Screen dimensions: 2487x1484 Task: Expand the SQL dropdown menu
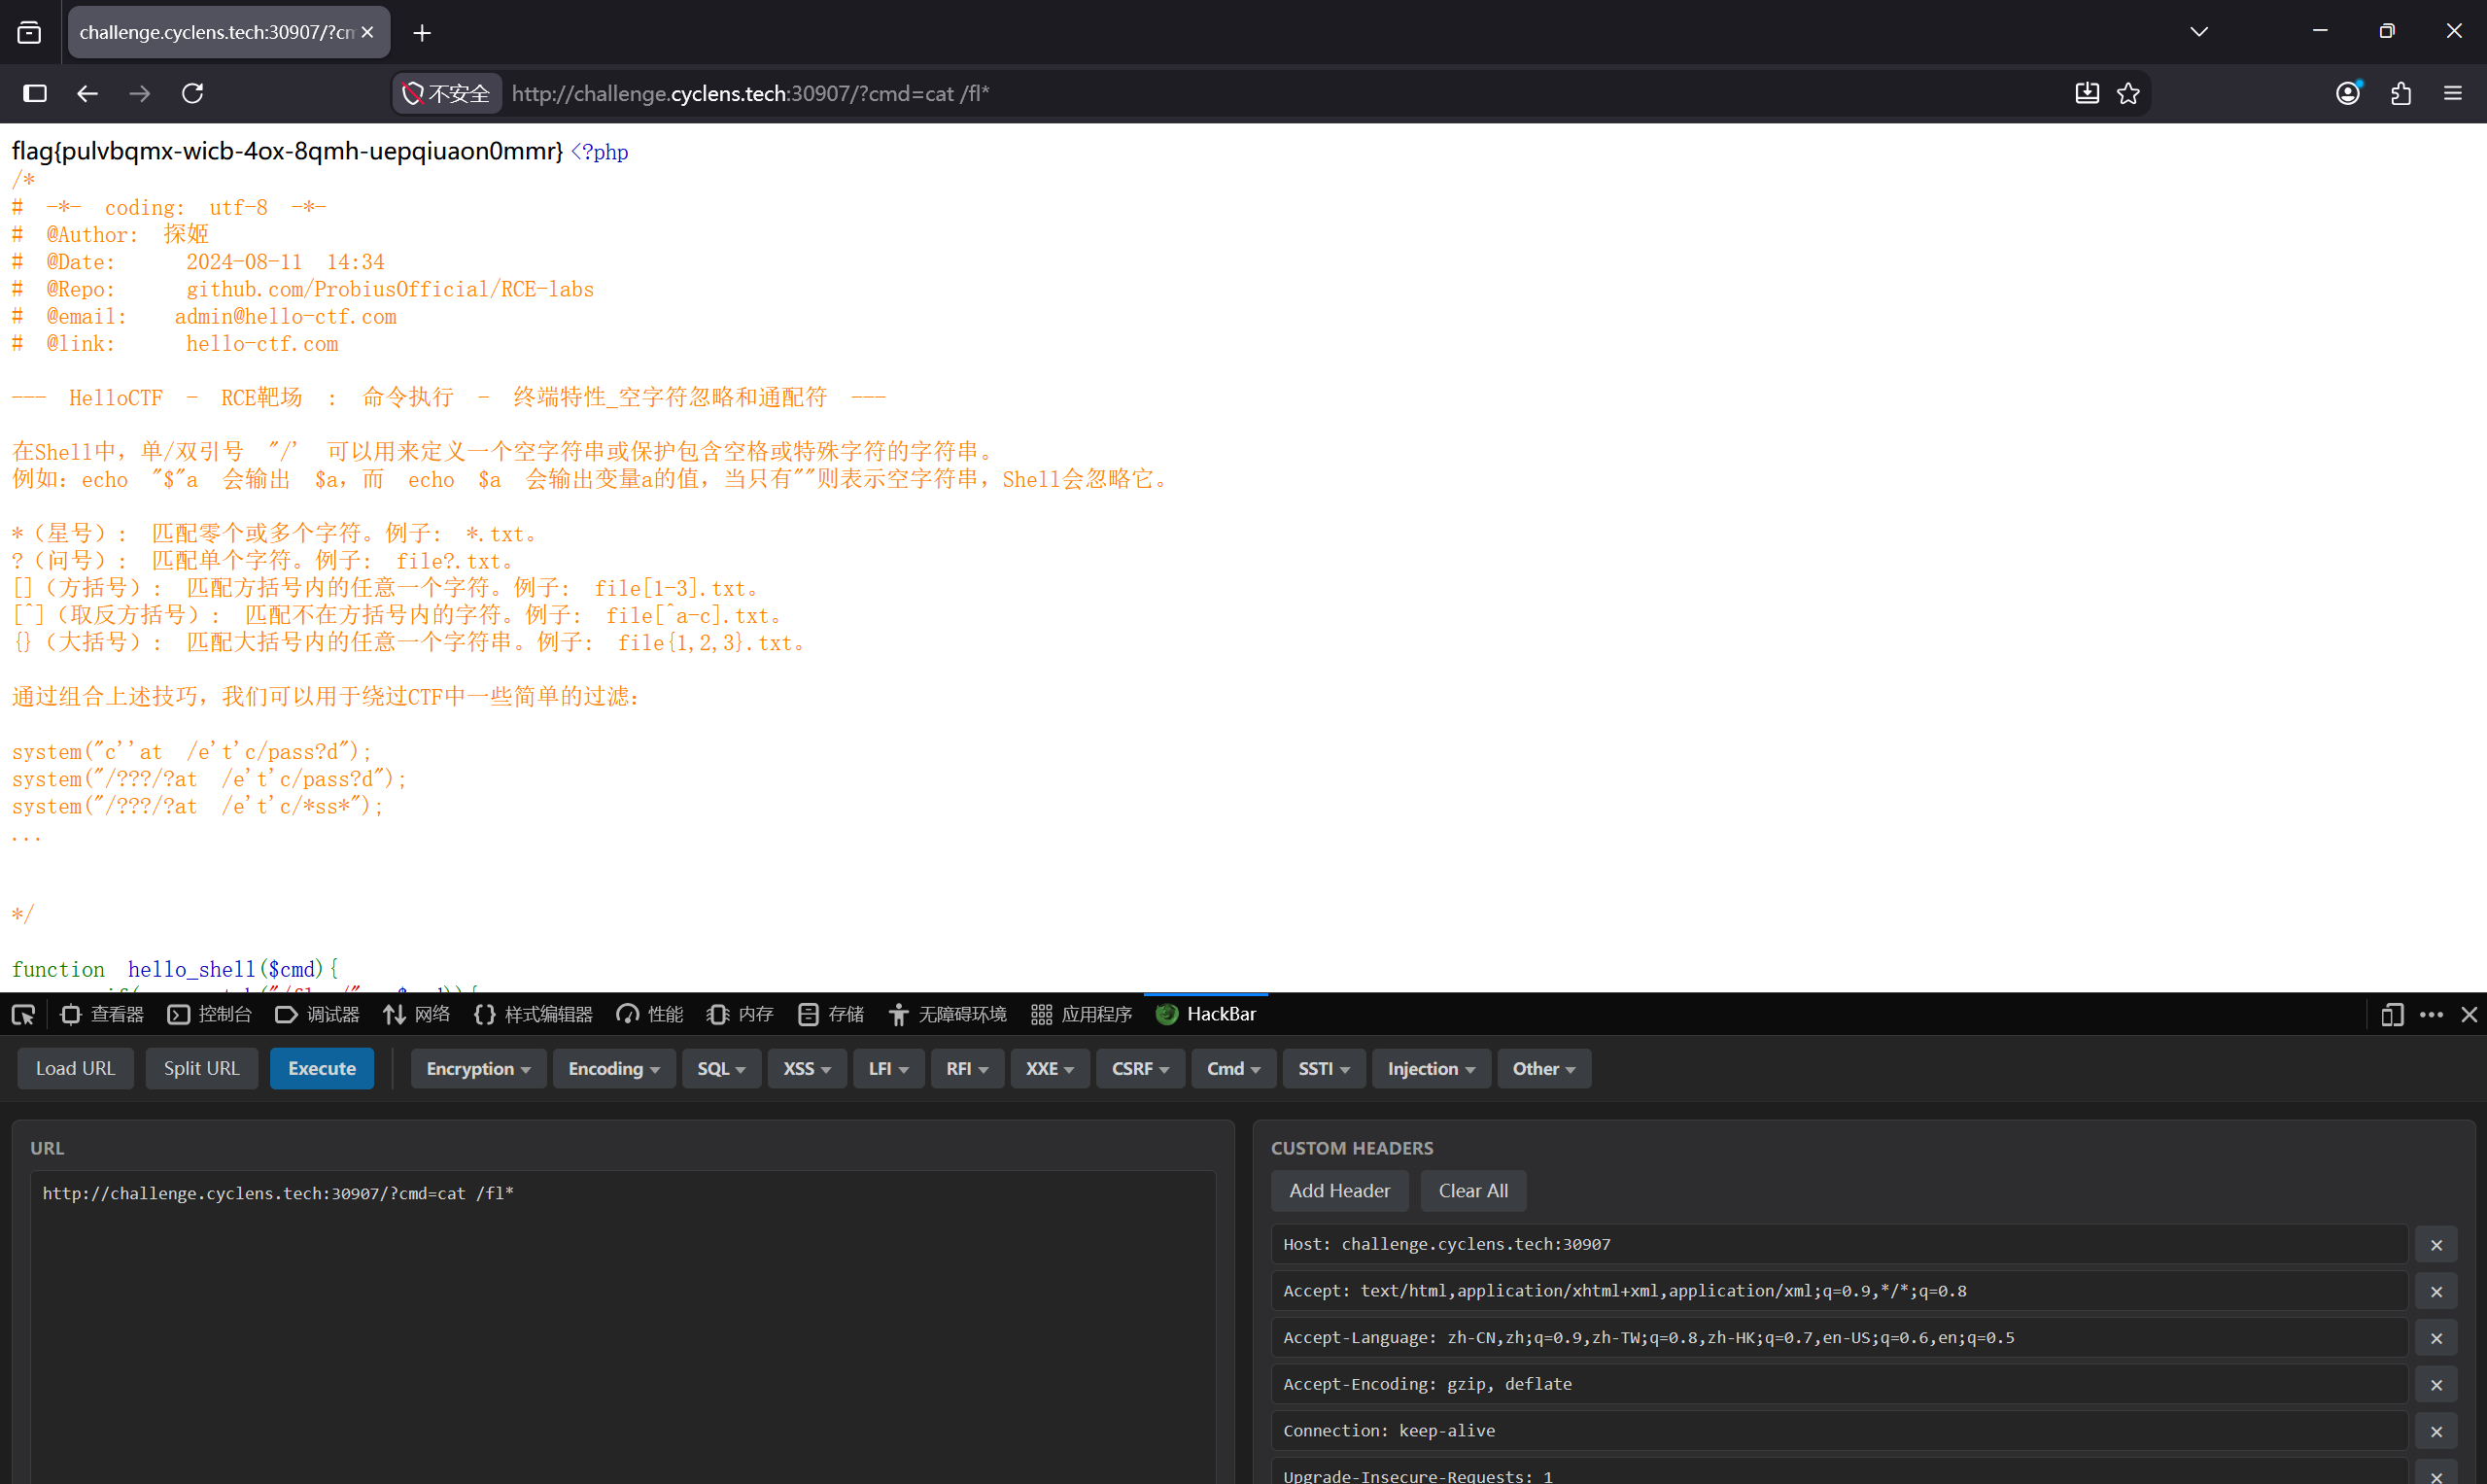pos(721,1069)
